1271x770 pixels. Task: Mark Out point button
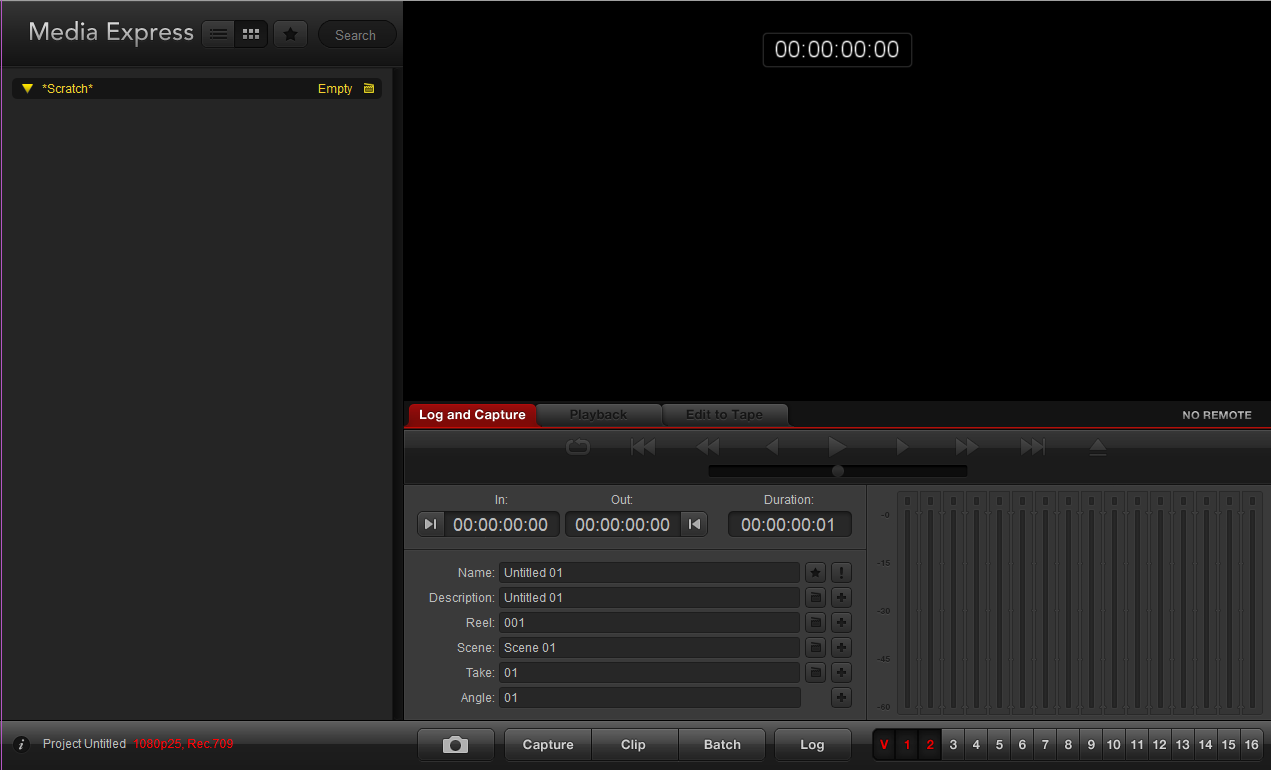pos(694,524)
